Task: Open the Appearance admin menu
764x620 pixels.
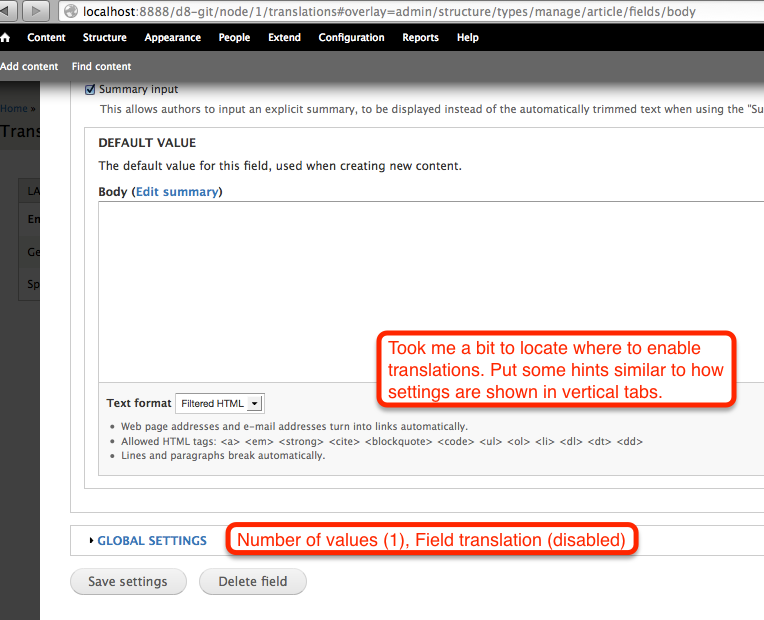Action: [x=172, y=38]
